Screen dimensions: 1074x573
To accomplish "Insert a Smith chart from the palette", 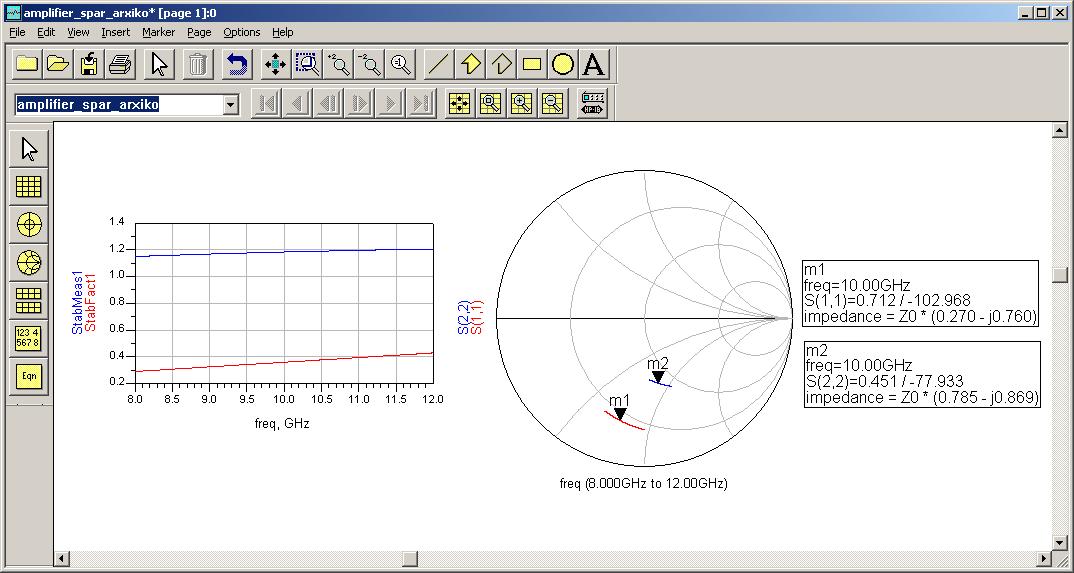I will click(x=29, y=262).
